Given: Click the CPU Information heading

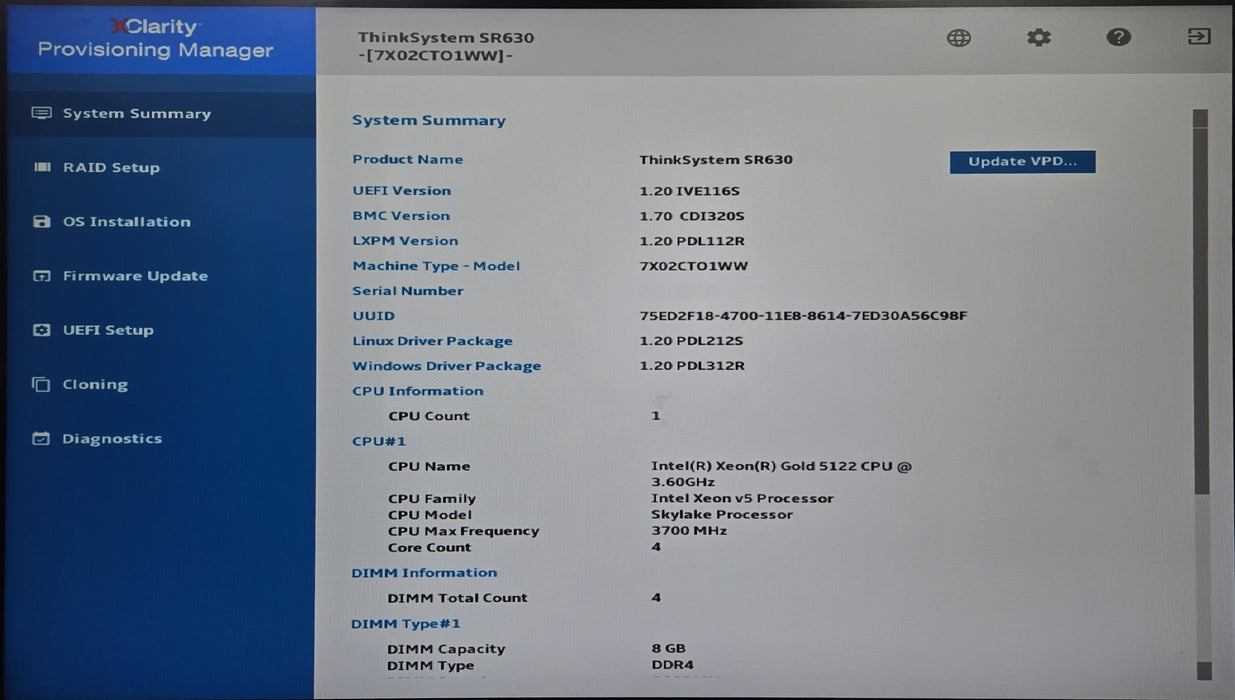Looking at the screenshot, I should click(418, 391).
